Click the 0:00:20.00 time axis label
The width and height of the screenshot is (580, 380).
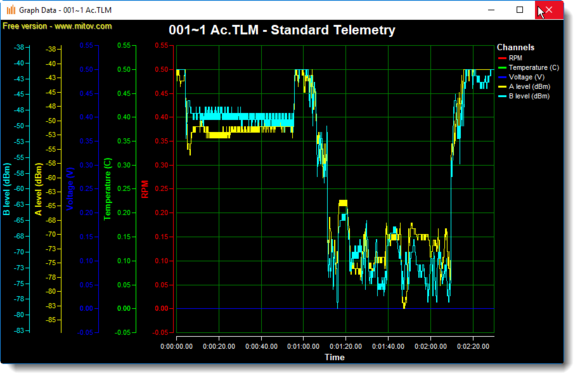(x=219, y=347)
